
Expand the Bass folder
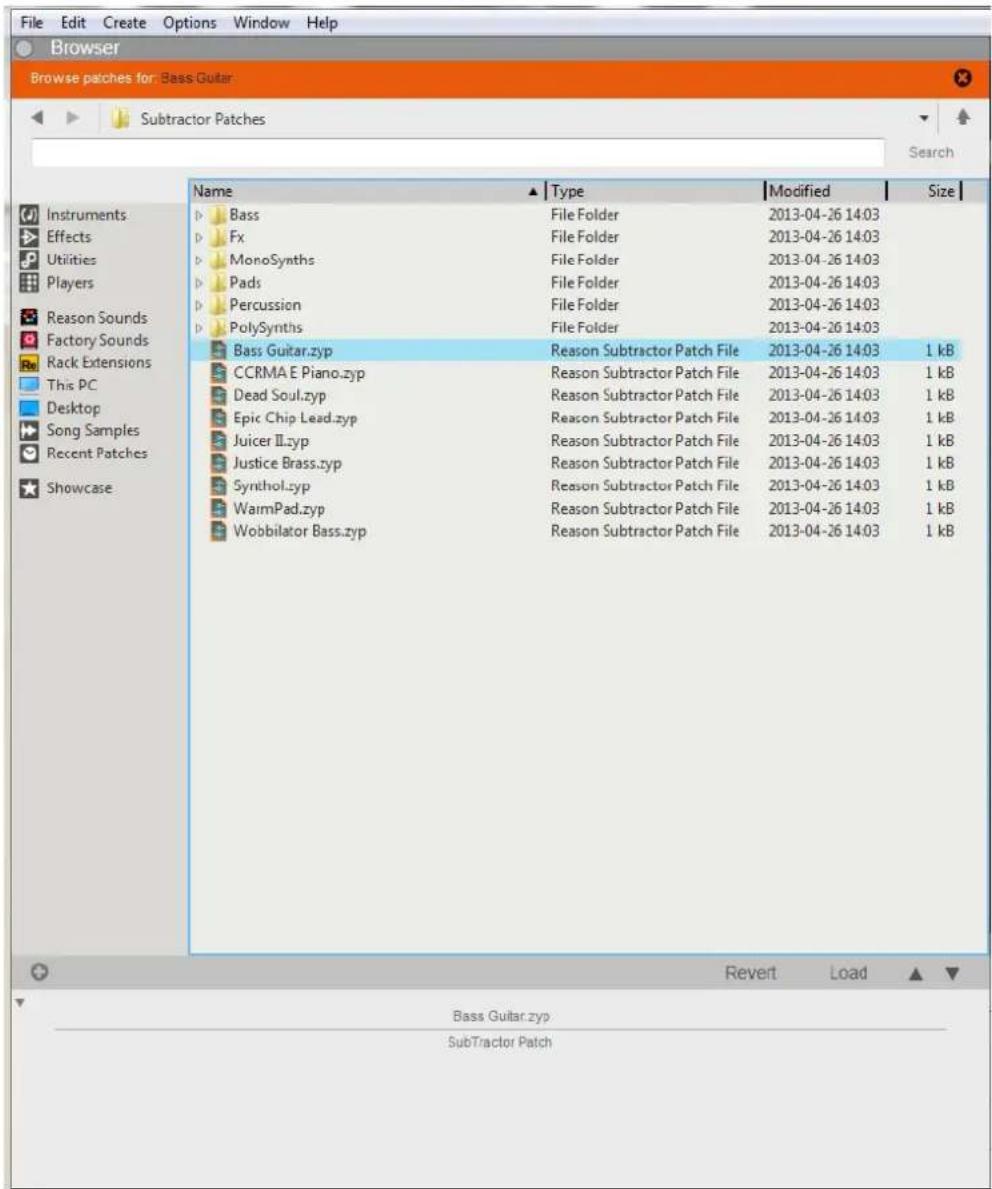coord(199,215)
